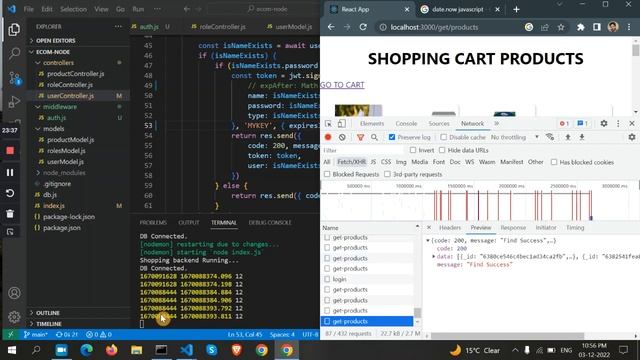The height and width of the screenshot is (360, 640).
Task: Expand the data array in Preview
Action: pos(433,256)
